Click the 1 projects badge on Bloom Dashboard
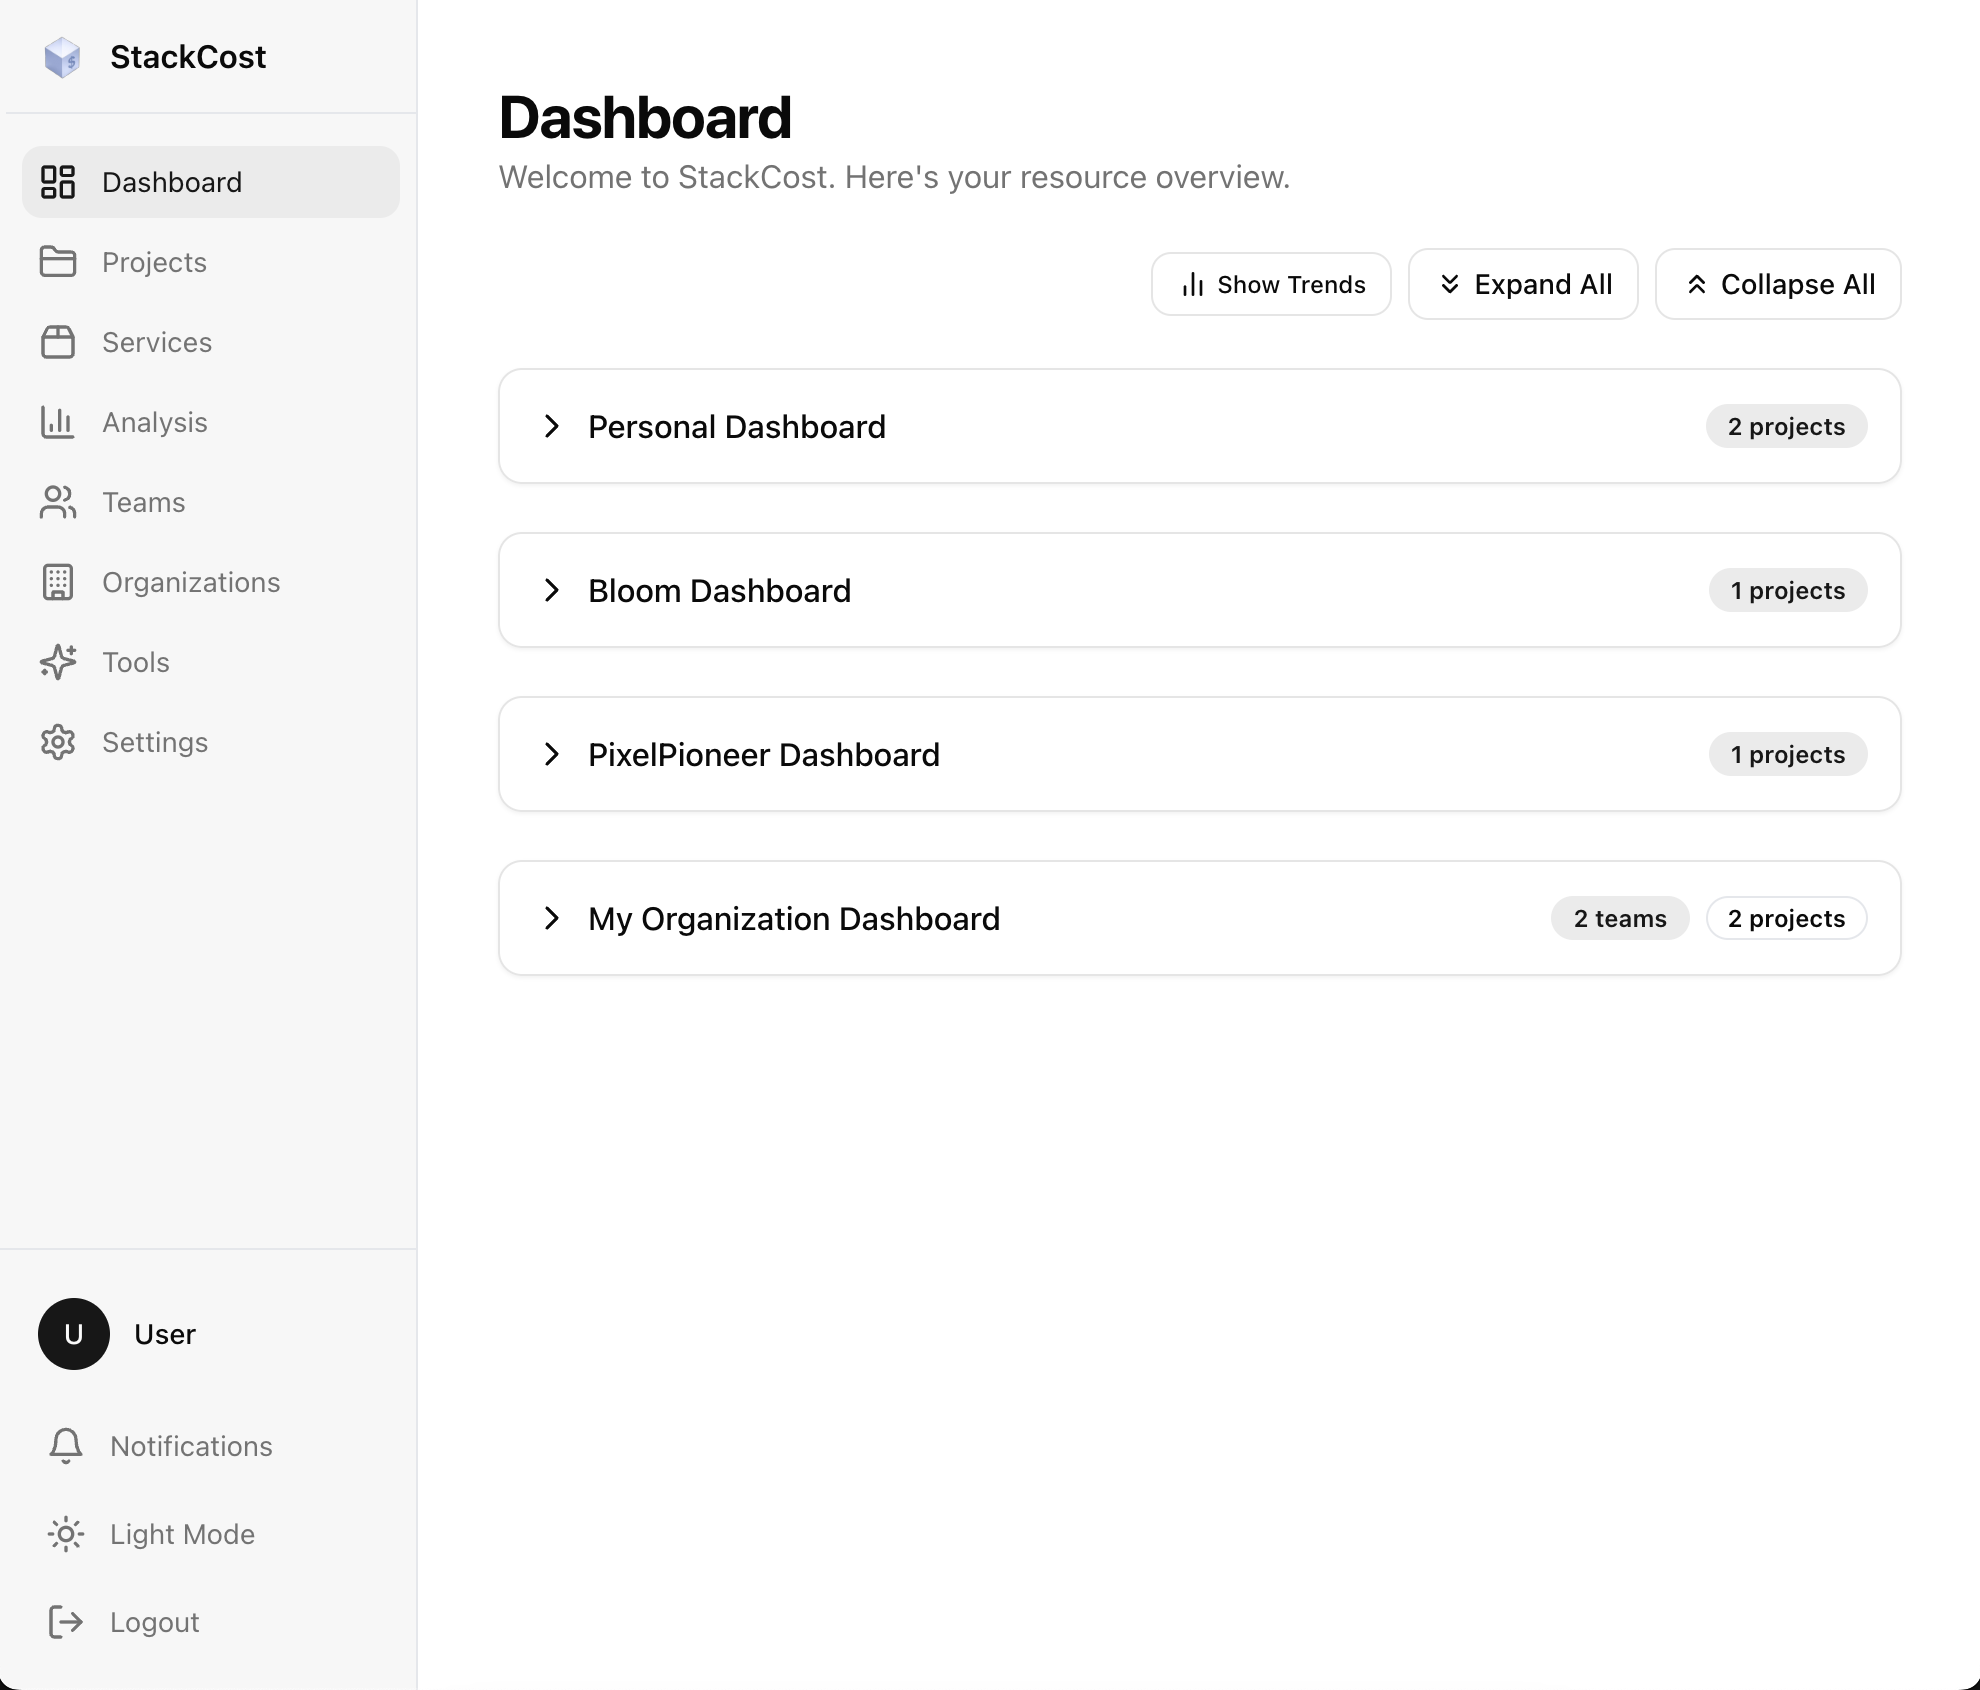Viewport: 1980px width, 1690px height. (1788, 590)
